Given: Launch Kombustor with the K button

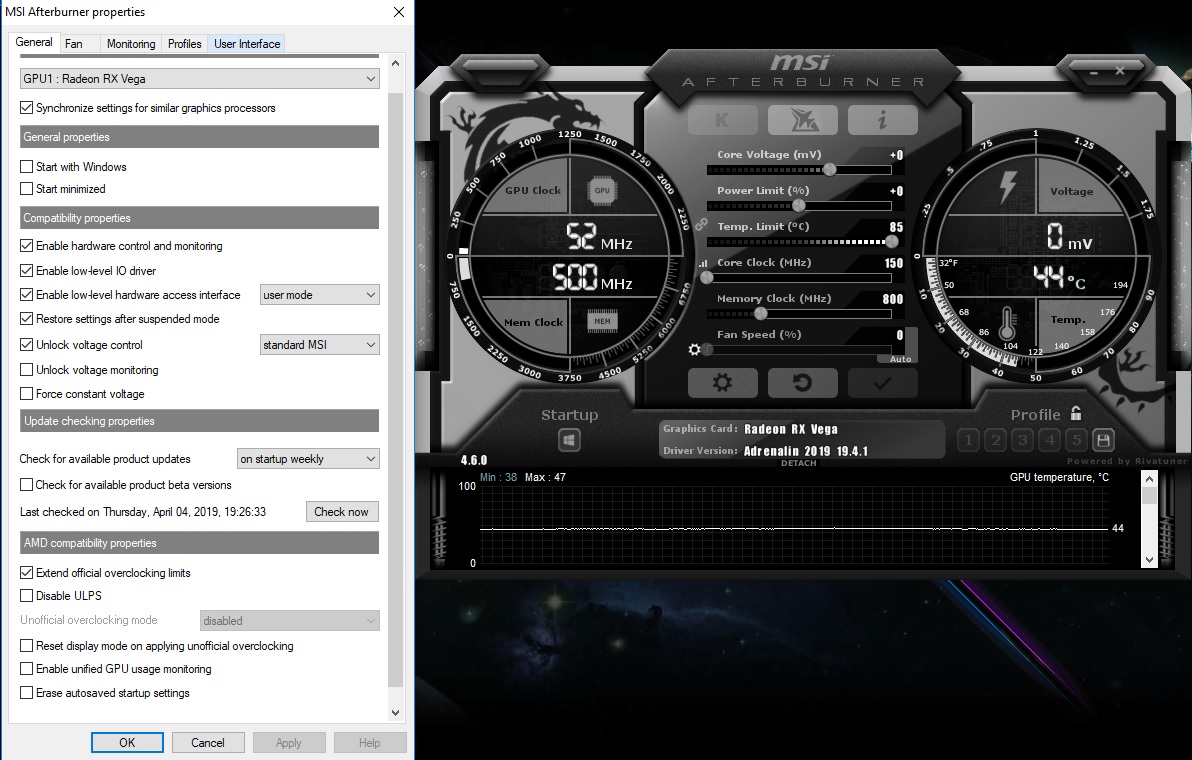Looking at the screenshot, I should (x=722, y=120).
